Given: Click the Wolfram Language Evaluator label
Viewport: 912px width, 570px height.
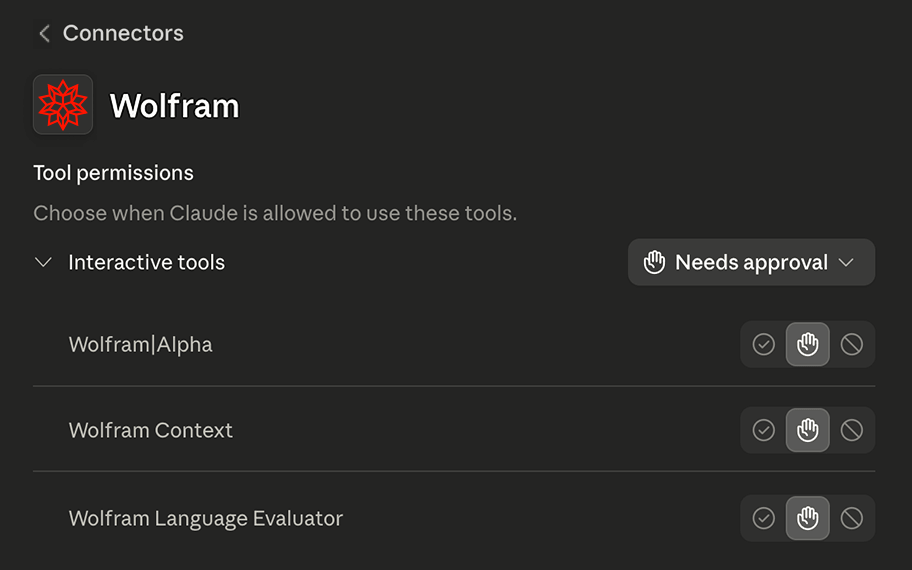Looking at the screenshot, I should click(206, 518).
